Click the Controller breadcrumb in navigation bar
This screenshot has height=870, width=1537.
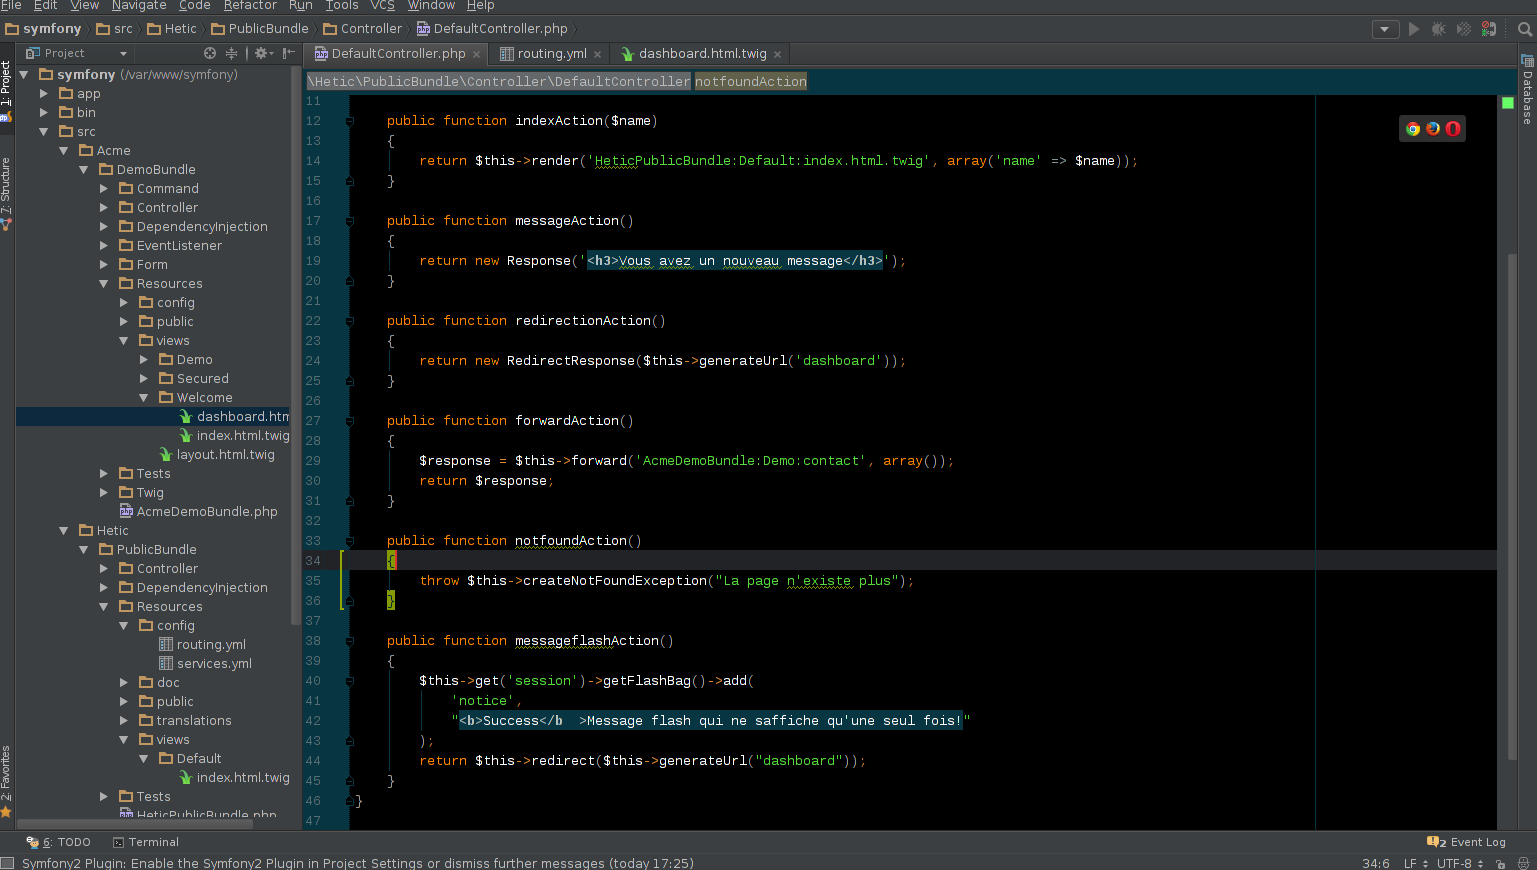362,29
